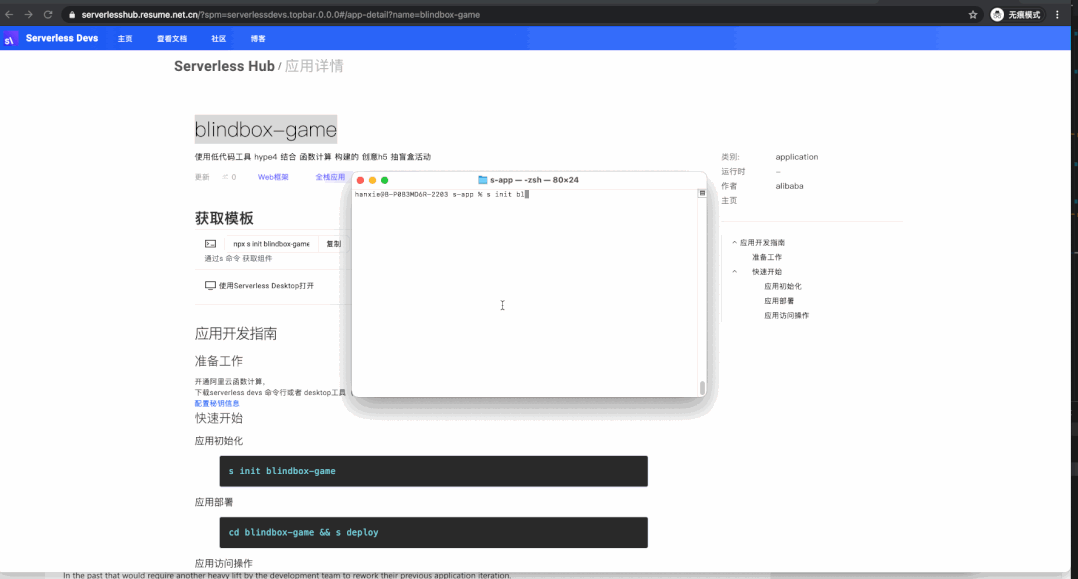1078x579 pixels.
Task: Click the terminal green zoom button
Action: (384, 180)
